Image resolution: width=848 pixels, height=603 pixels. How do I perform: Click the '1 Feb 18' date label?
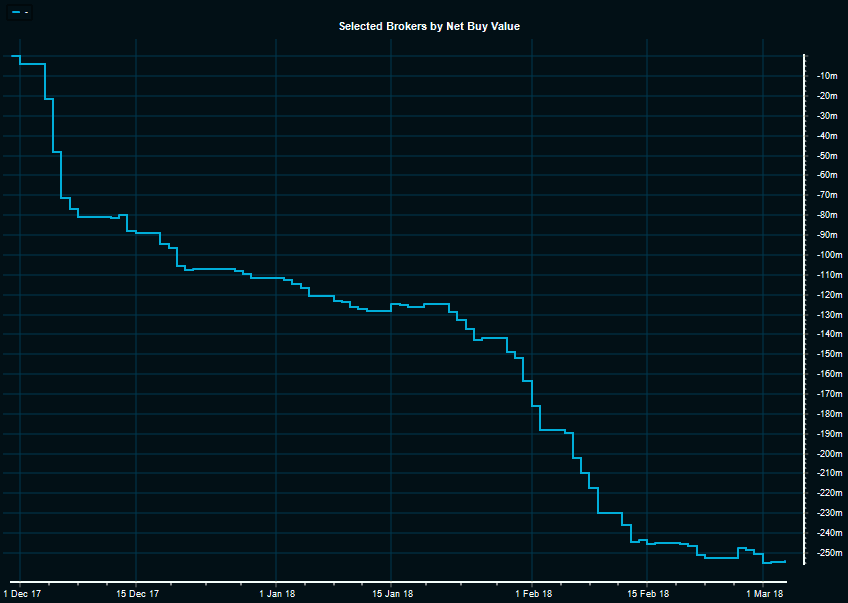point(533,593)
